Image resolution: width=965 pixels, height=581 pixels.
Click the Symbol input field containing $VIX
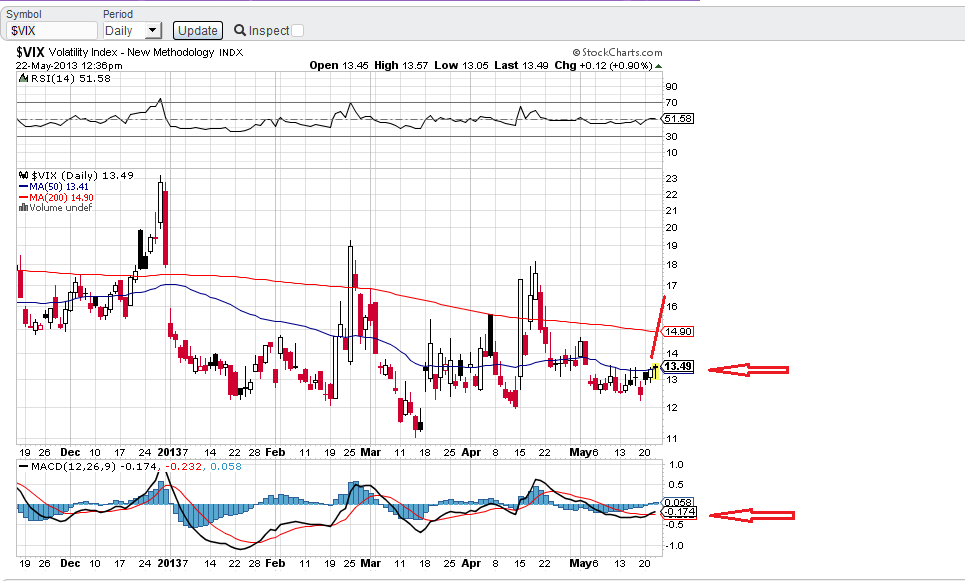tap(52, 31)
